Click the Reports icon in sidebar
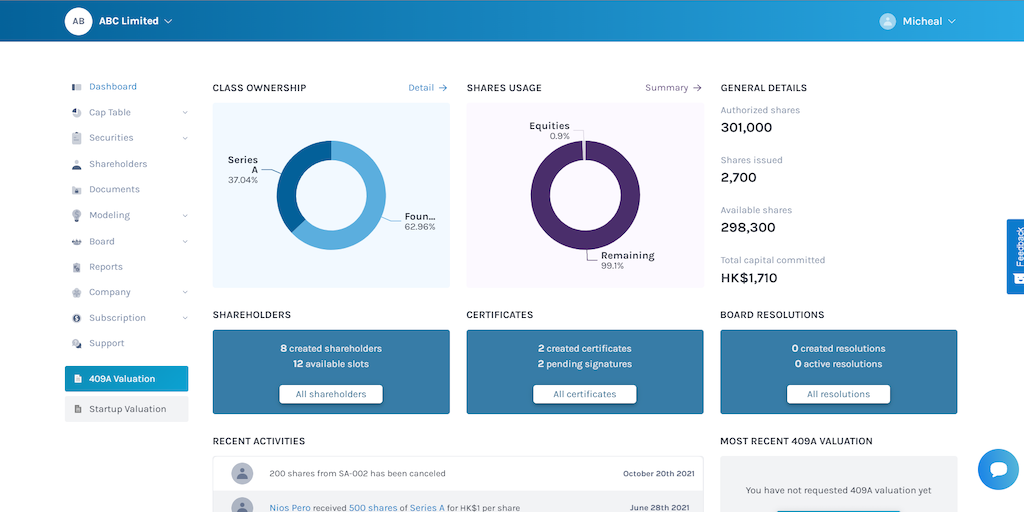This screenshot has height=512, width=1024. coord(76,267)
